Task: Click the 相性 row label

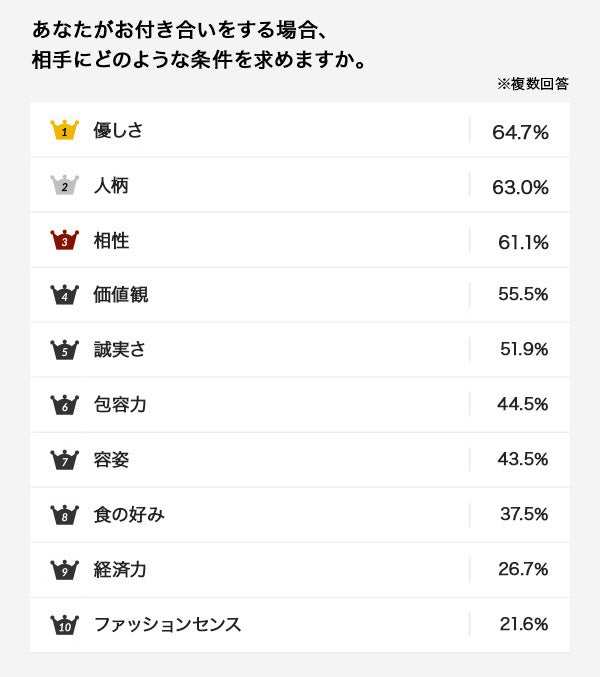Action: [x=110, y=240]
